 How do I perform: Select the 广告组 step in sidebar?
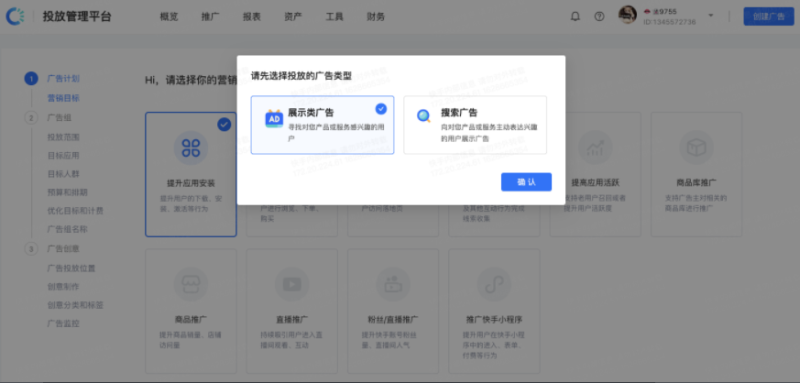tap(59, 118)
